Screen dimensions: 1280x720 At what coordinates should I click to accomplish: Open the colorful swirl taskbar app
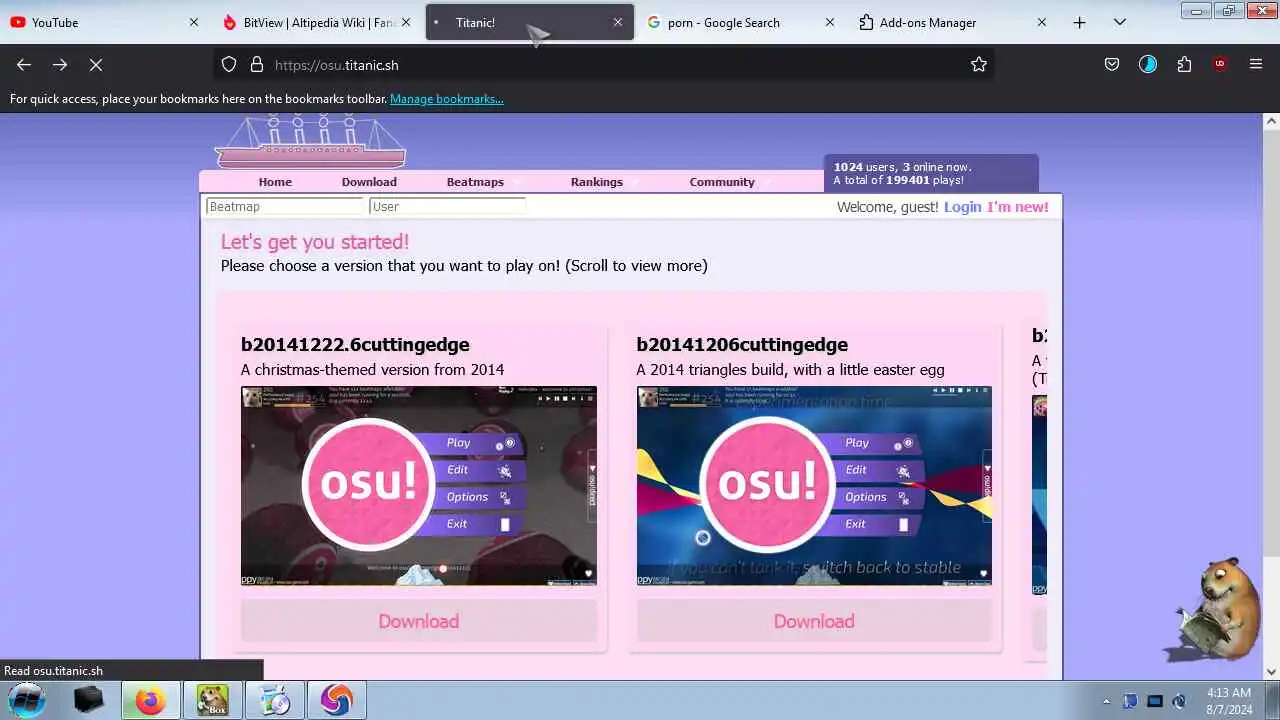336,700
